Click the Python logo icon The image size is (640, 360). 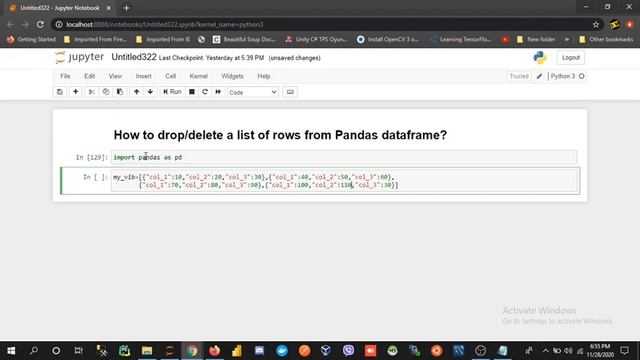click(540, 58)
